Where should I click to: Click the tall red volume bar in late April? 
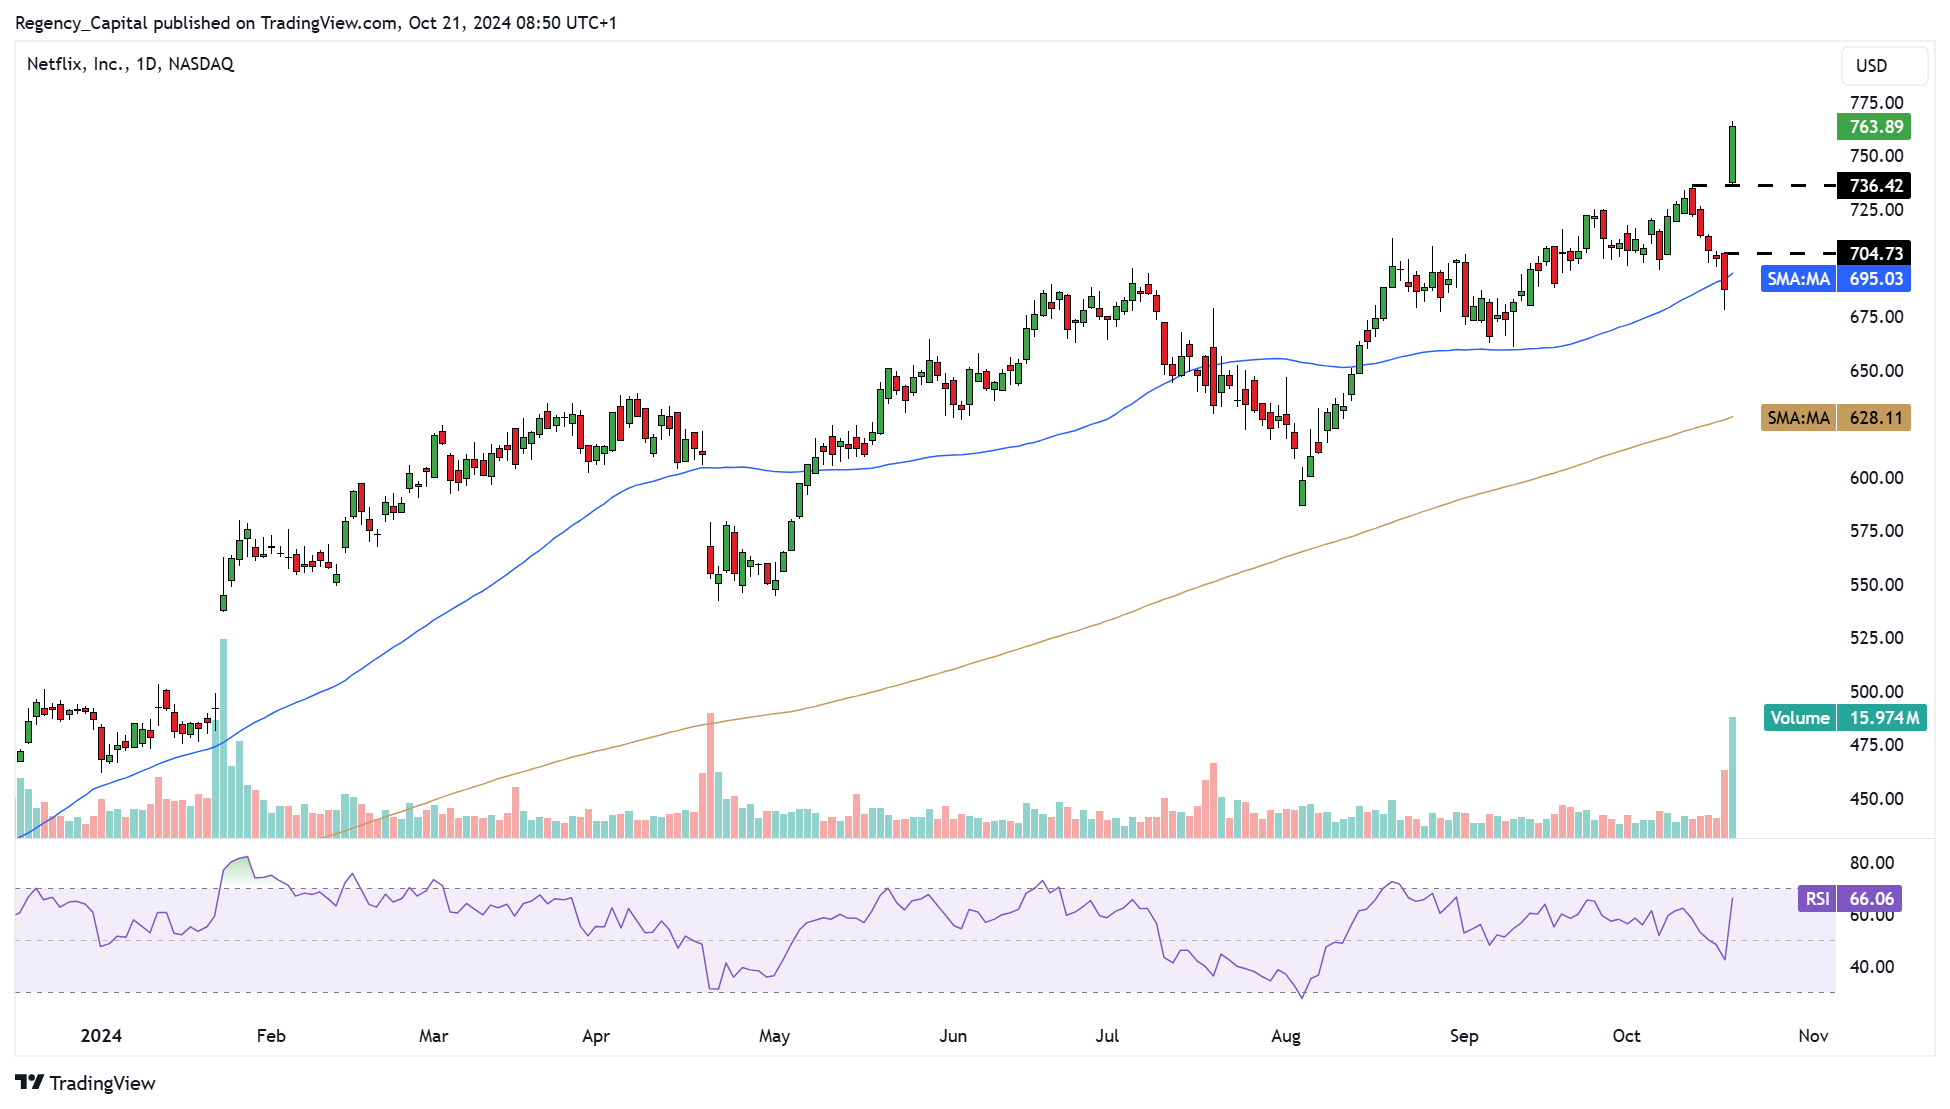tap(710, 775)
